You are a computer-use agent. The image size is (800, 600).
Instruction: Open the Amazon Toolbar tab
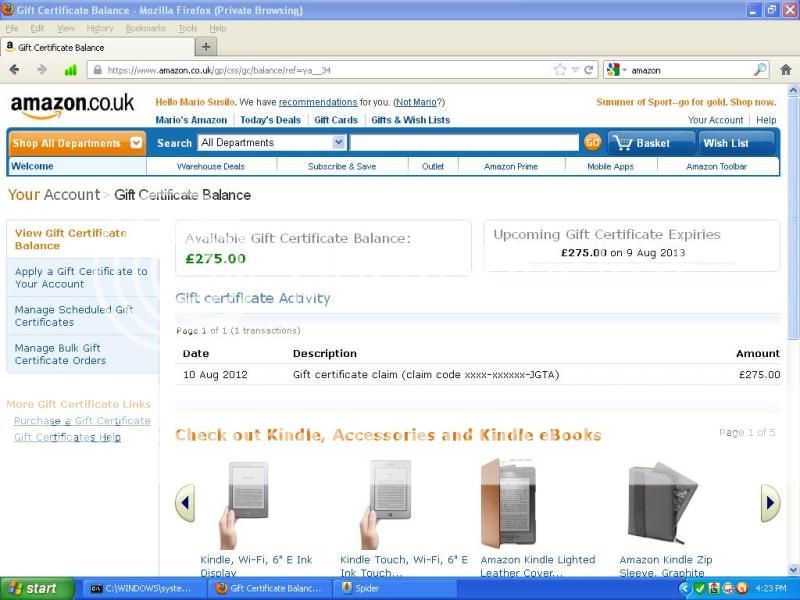pyautogui.click(x=716, y=166)
